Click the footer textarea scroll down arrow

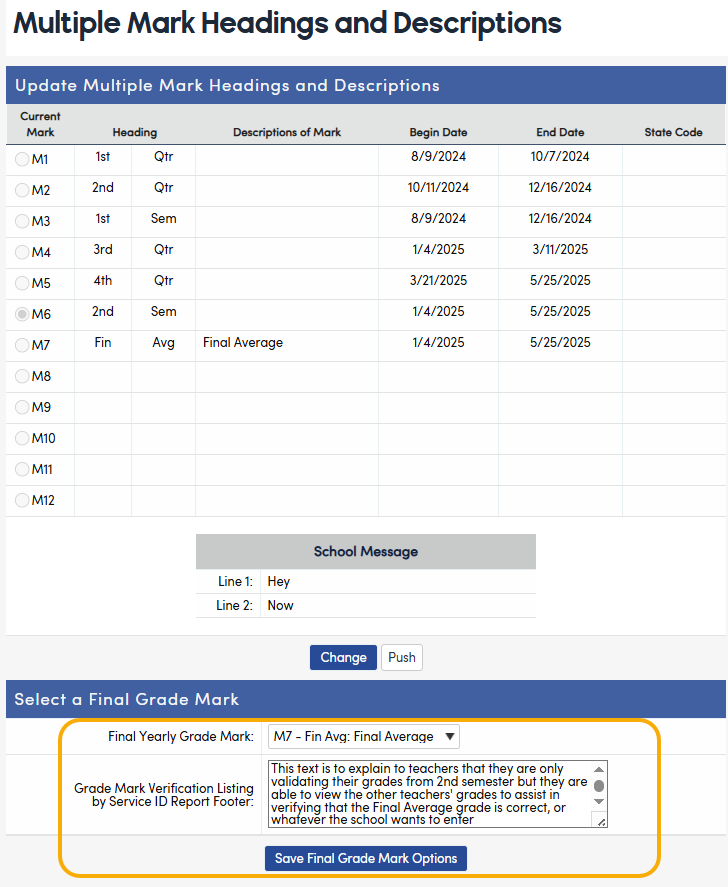coord(599,802)
